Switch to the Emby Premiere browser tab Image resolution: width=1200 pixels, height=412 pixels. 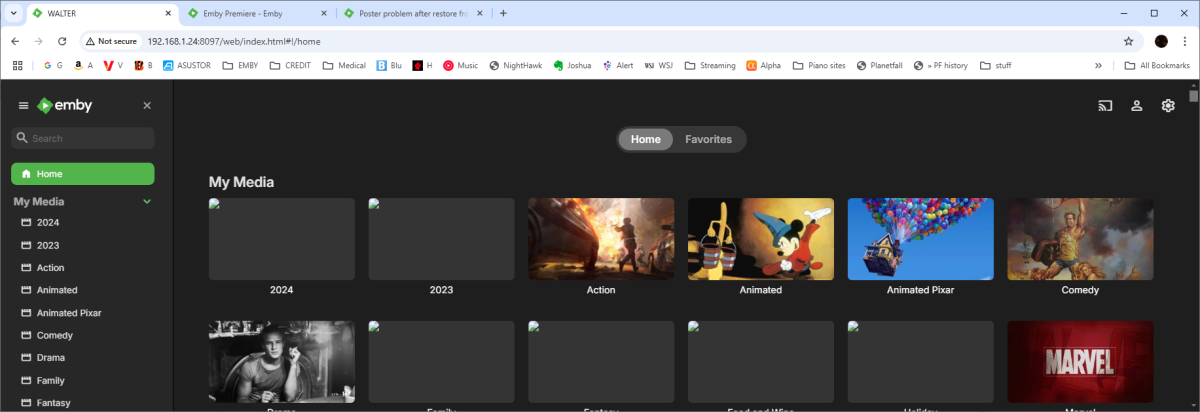[255, 13]
